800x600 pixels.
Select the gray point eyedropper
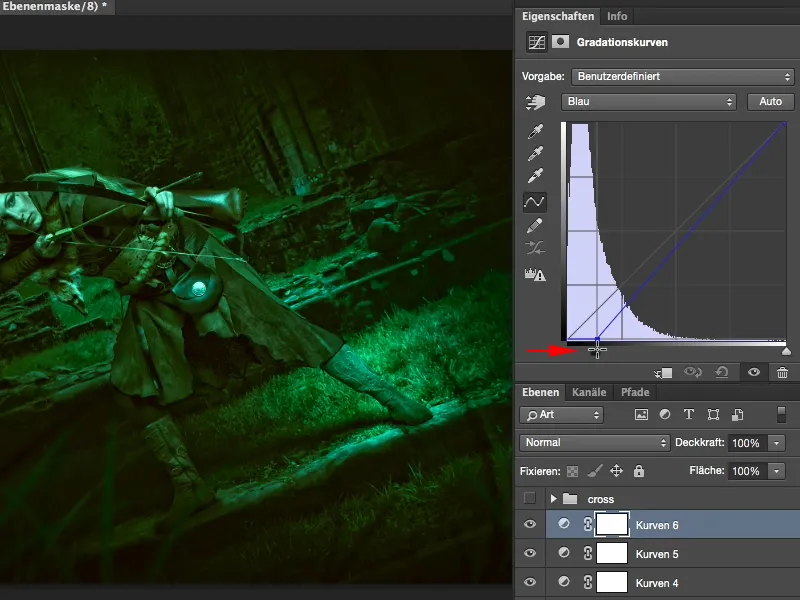(535, 154)
